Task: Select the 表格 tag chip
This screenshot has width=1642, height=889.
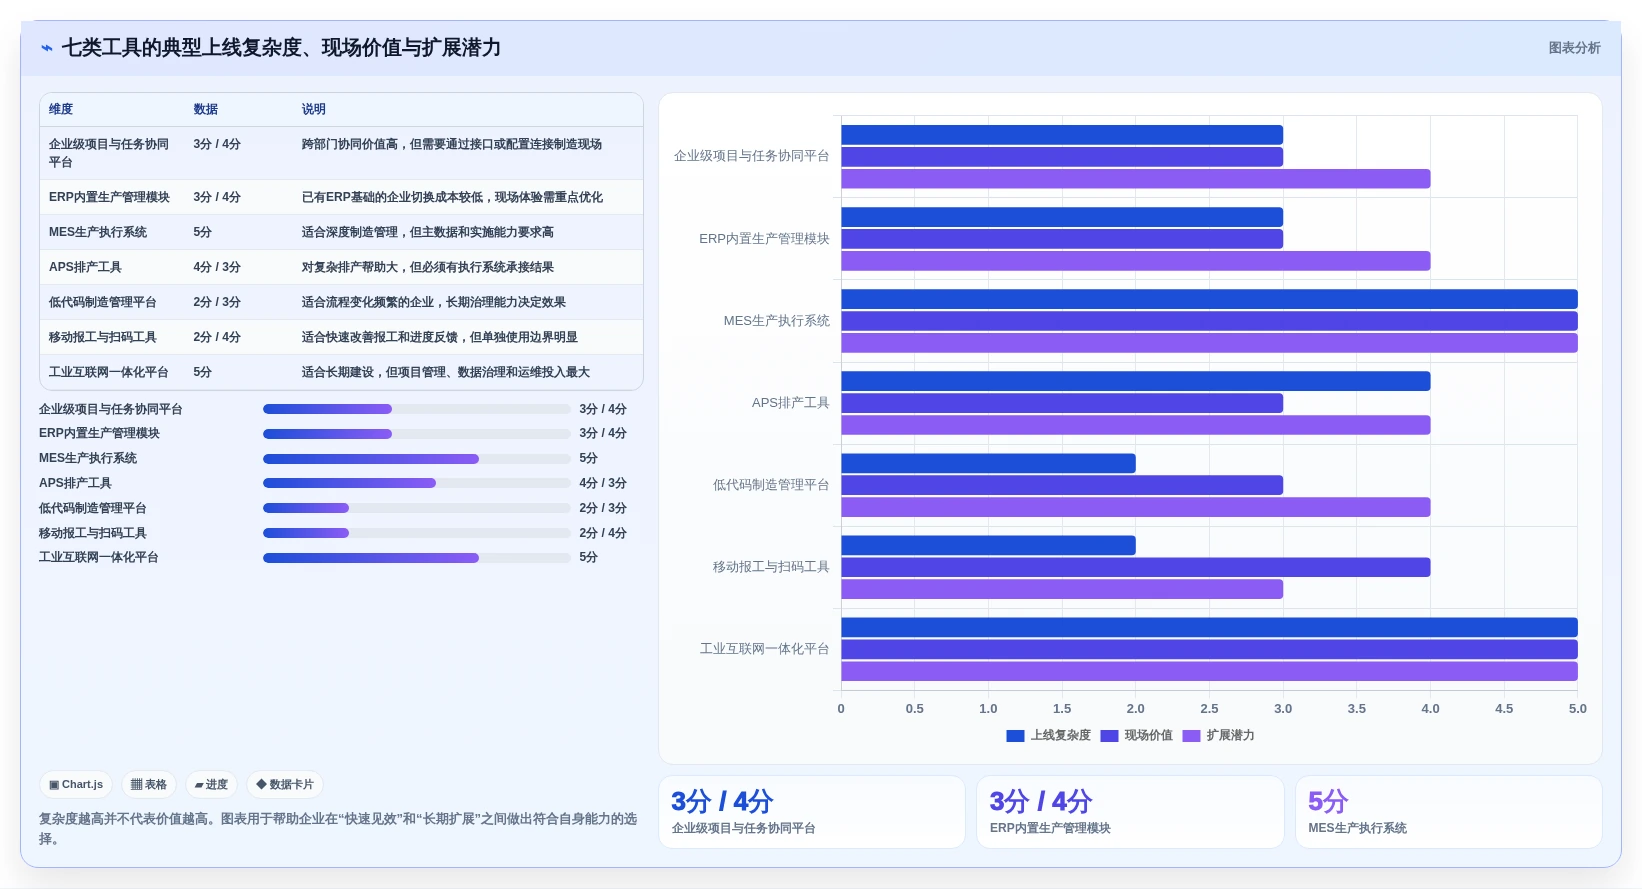Action: click(x=149, y=785)
